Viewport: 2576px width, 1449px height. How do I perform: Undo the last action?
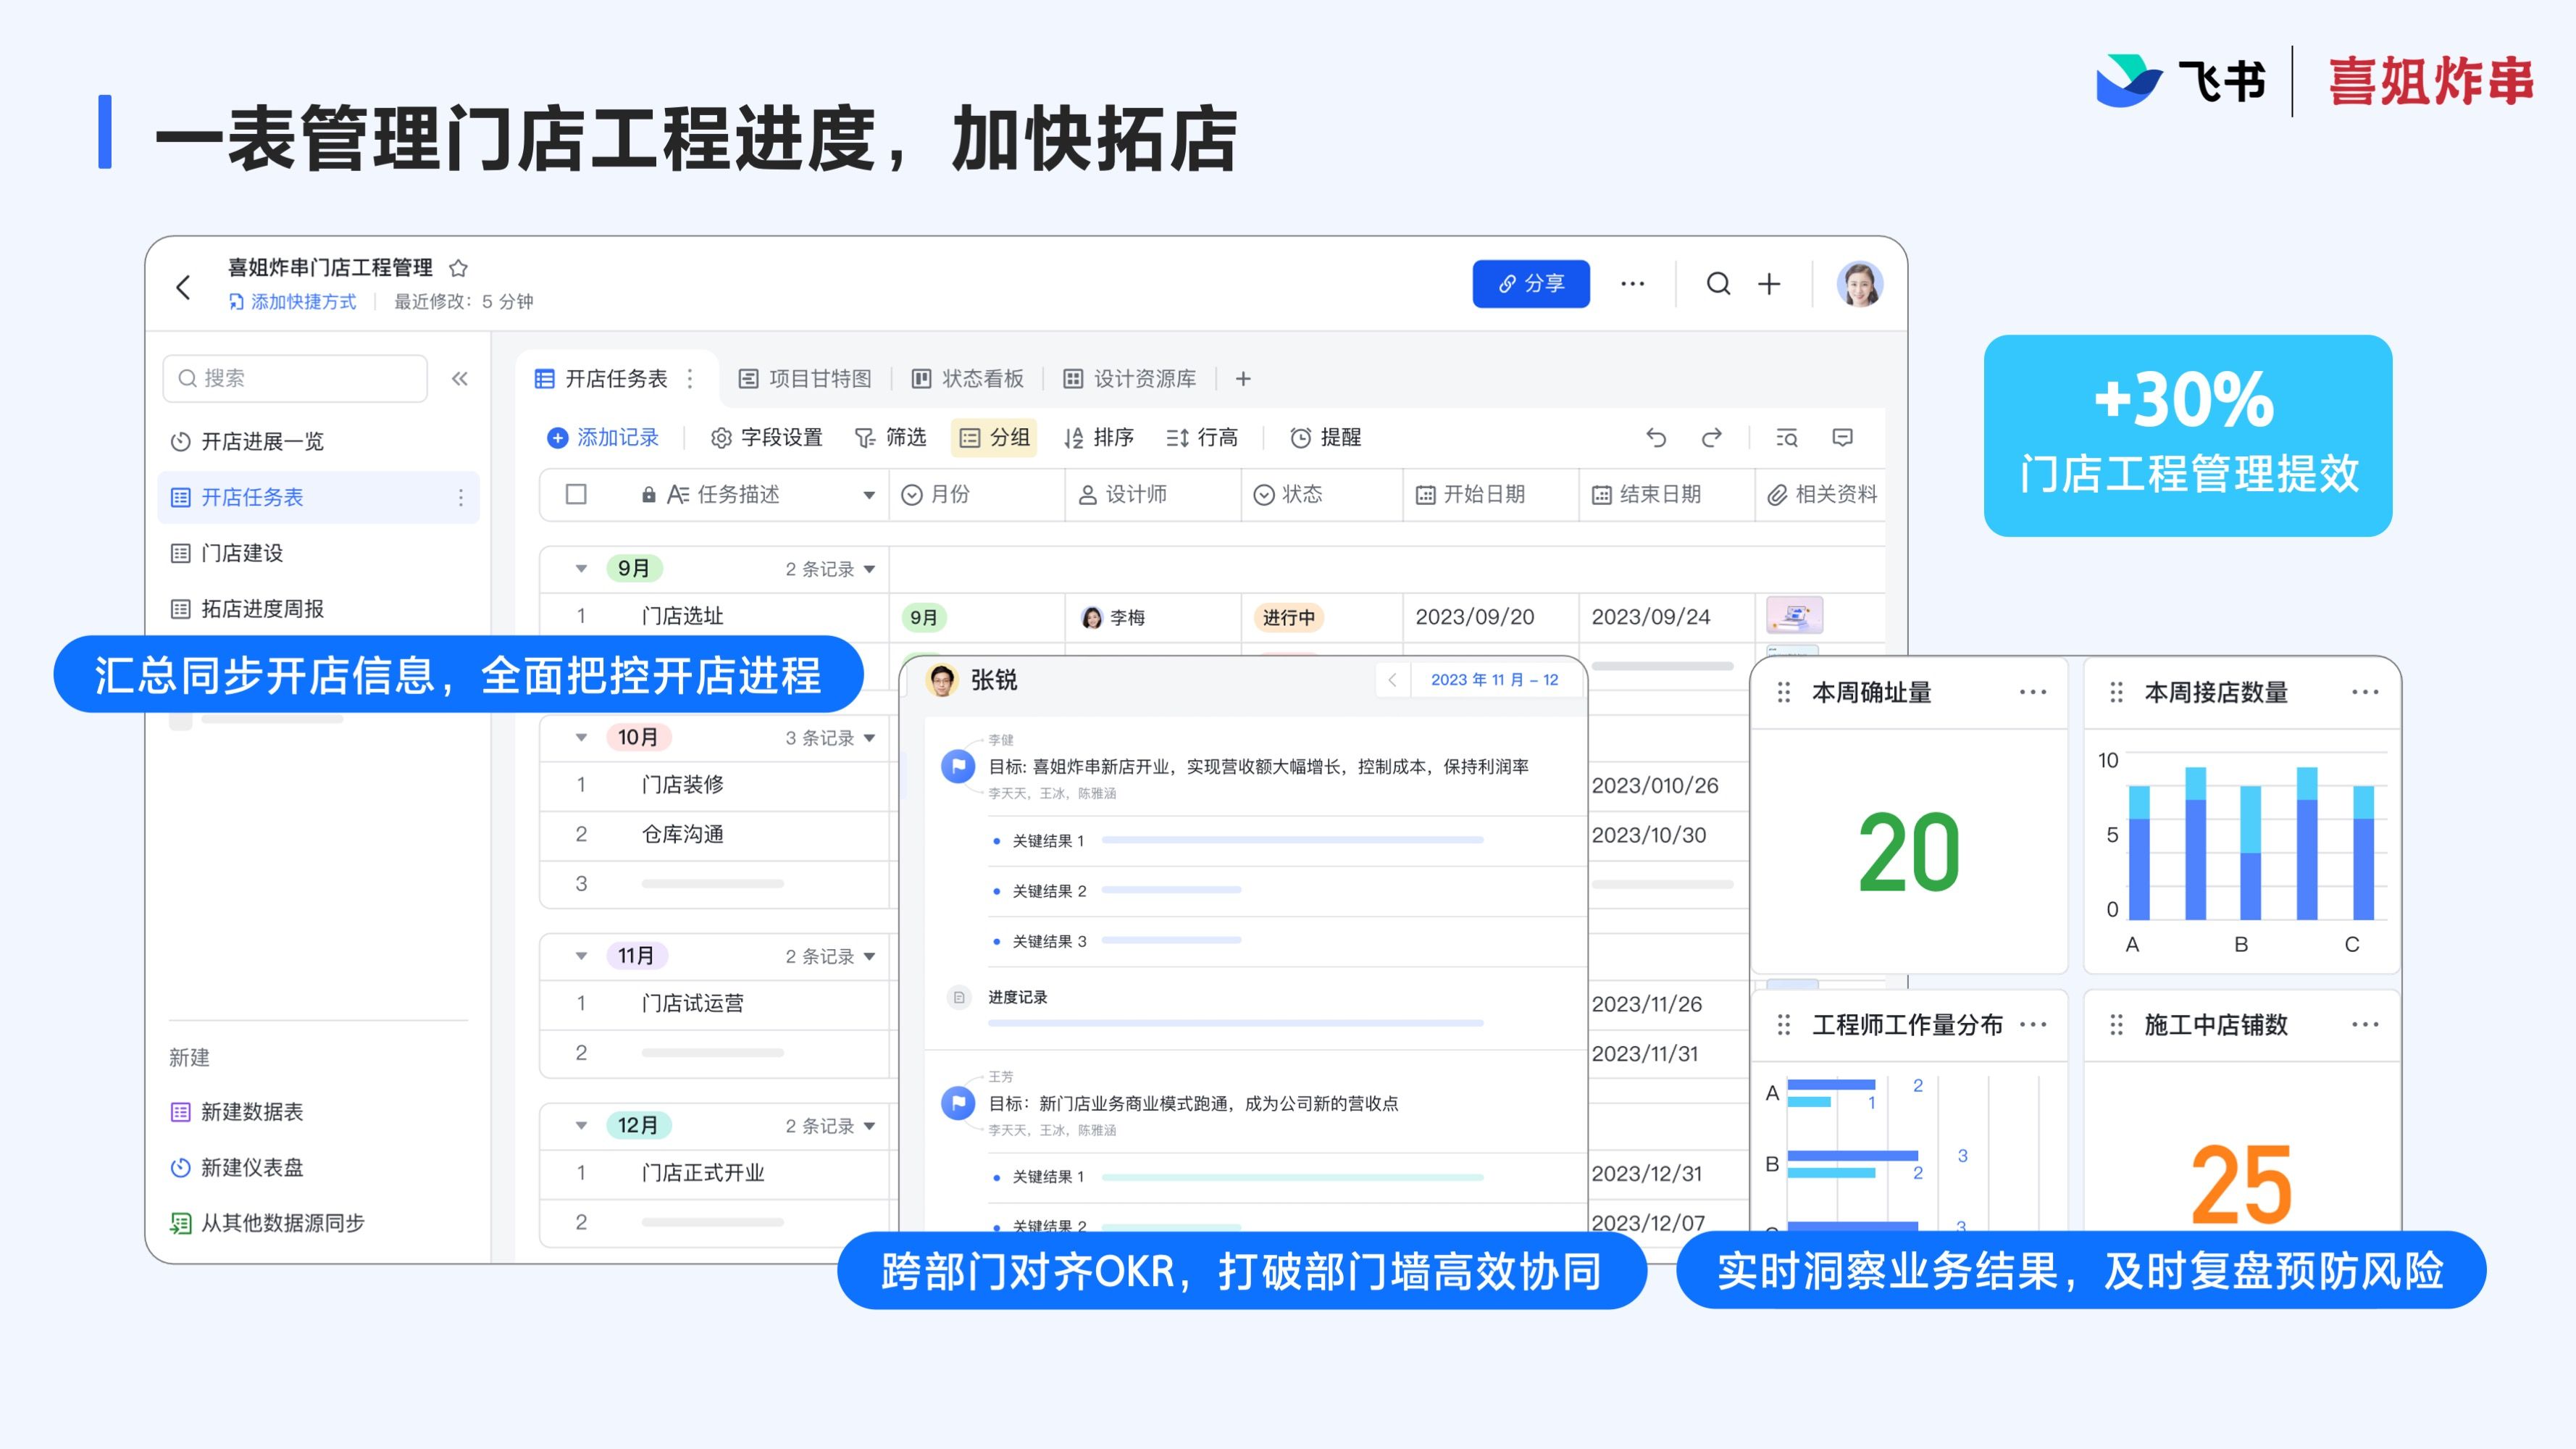click(1656, 437)
